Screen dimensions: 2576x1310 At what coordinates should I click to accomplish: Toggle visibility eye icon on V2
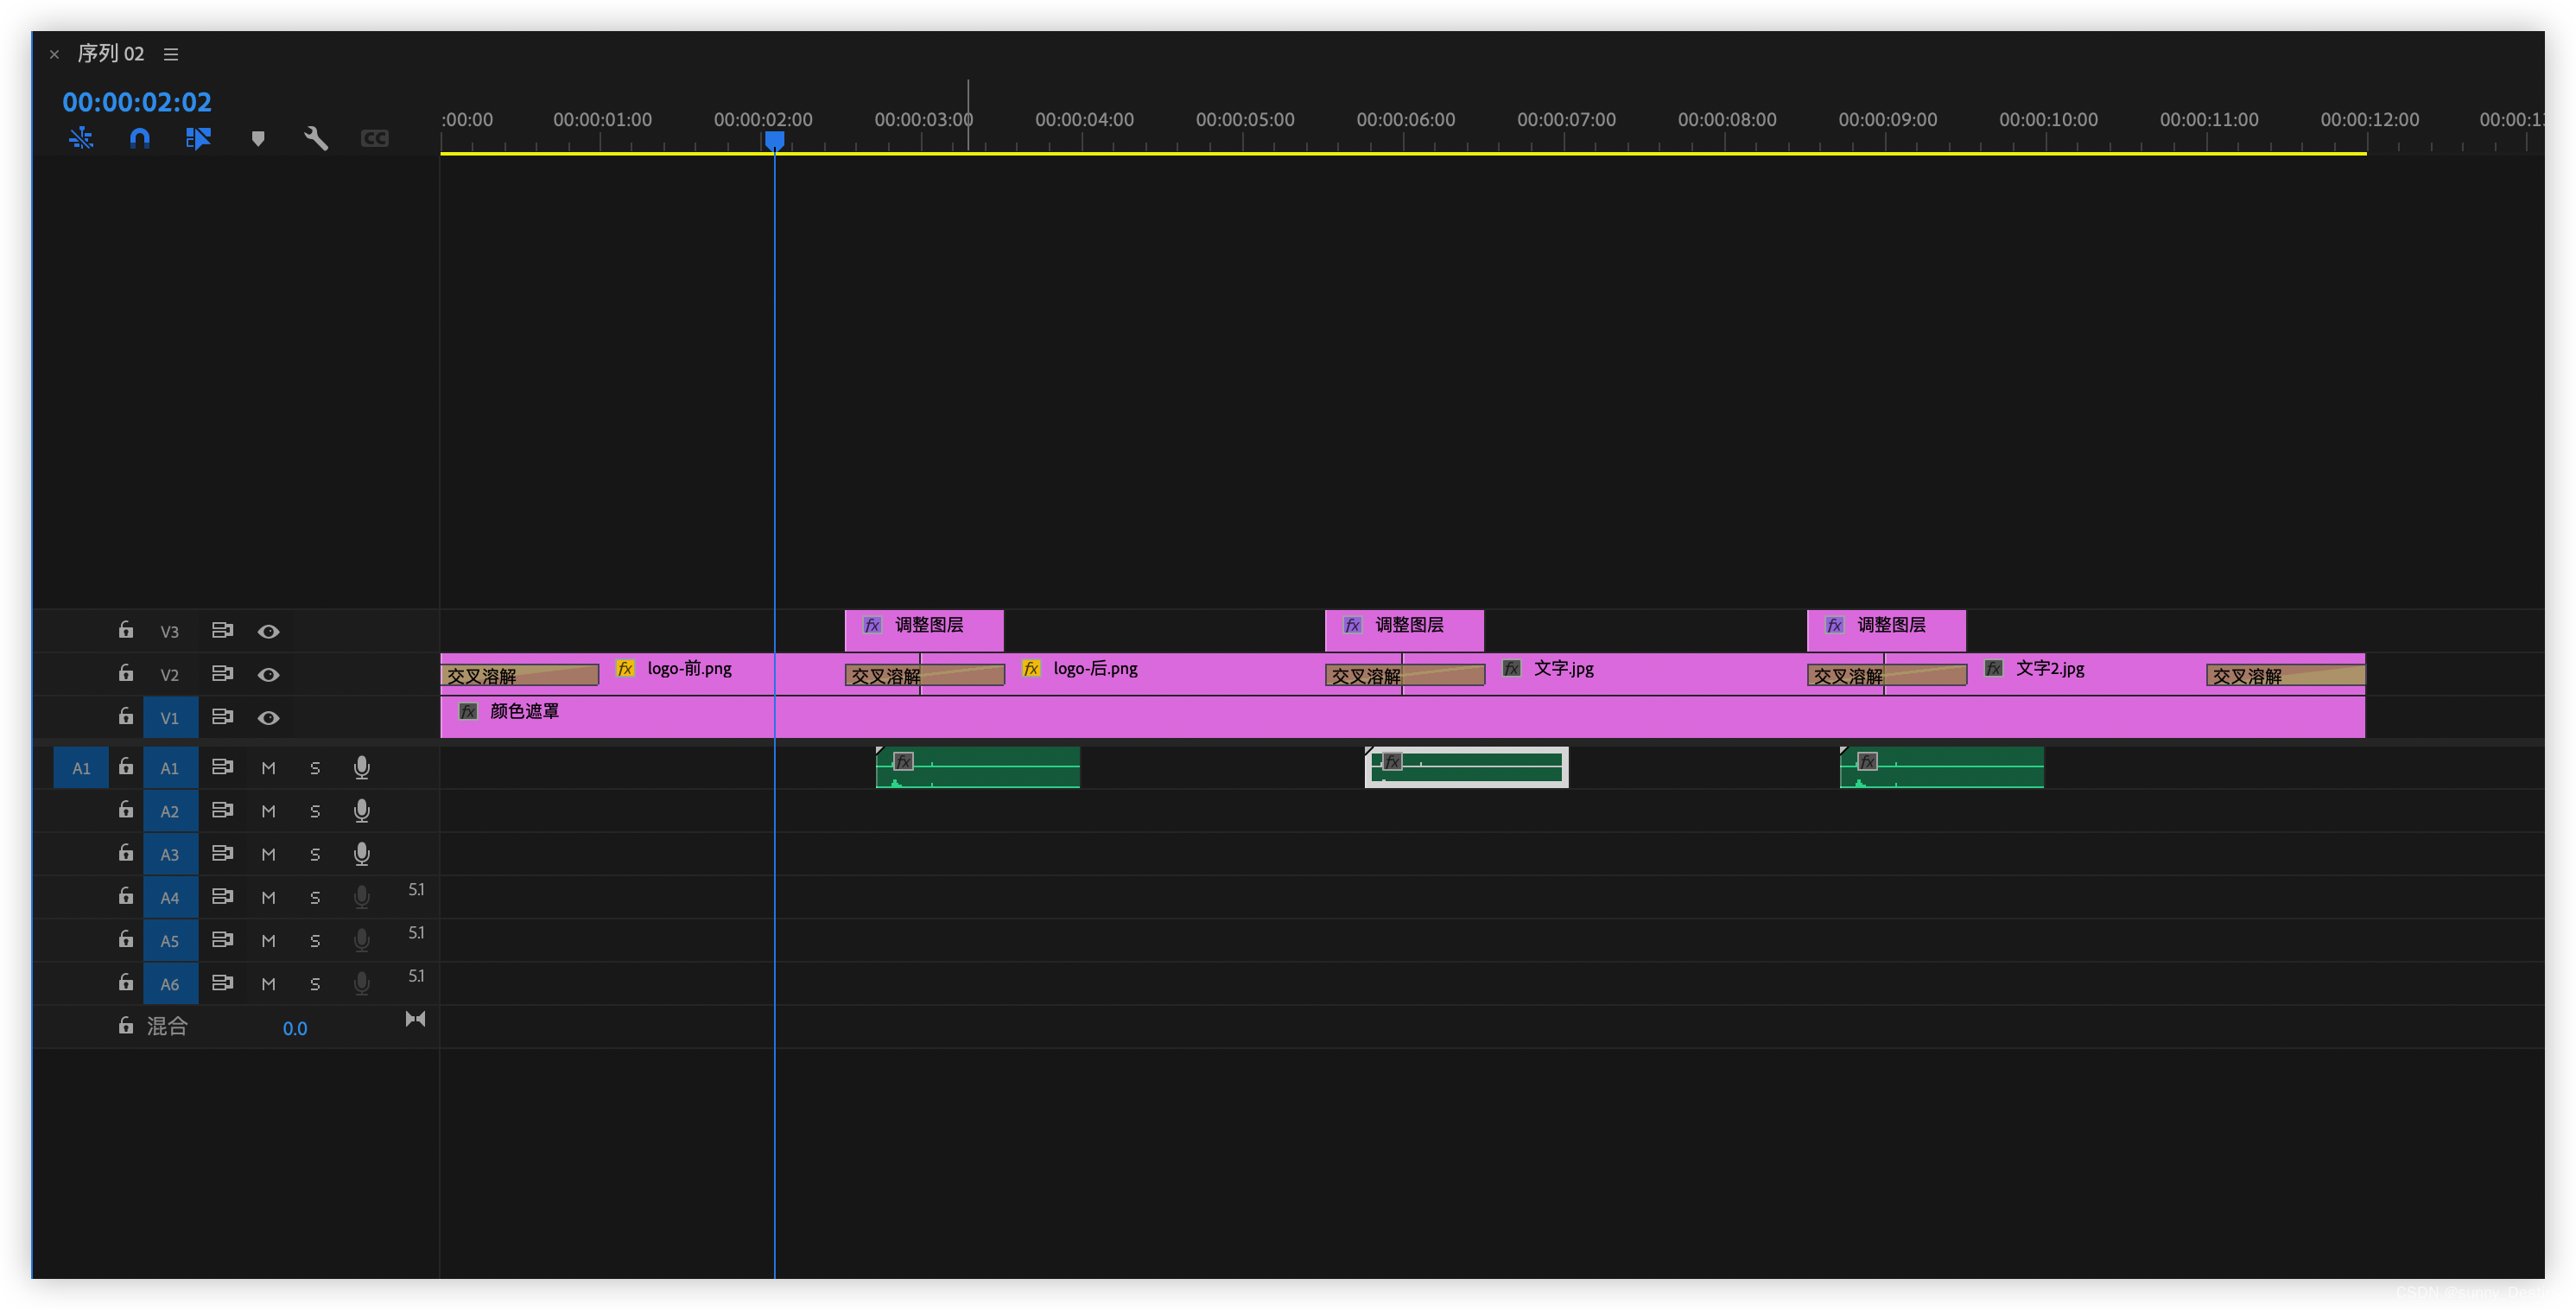click(x=269, y=673)
